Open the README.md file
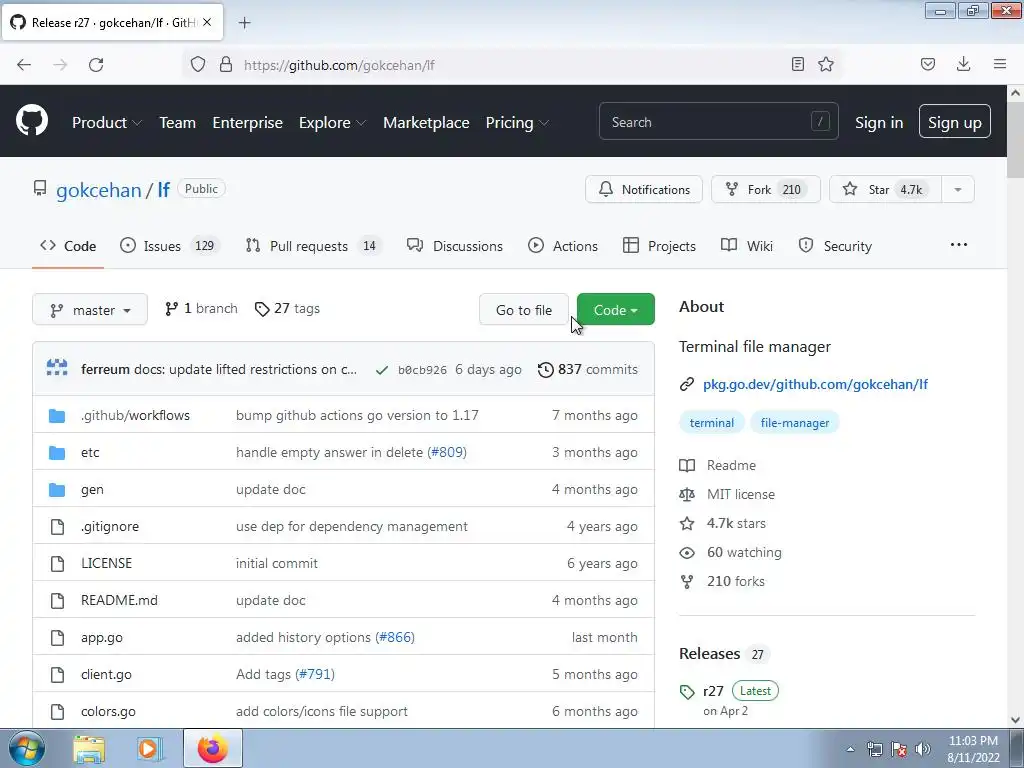The image size is (1024, 768). click(x=120, y=600)
